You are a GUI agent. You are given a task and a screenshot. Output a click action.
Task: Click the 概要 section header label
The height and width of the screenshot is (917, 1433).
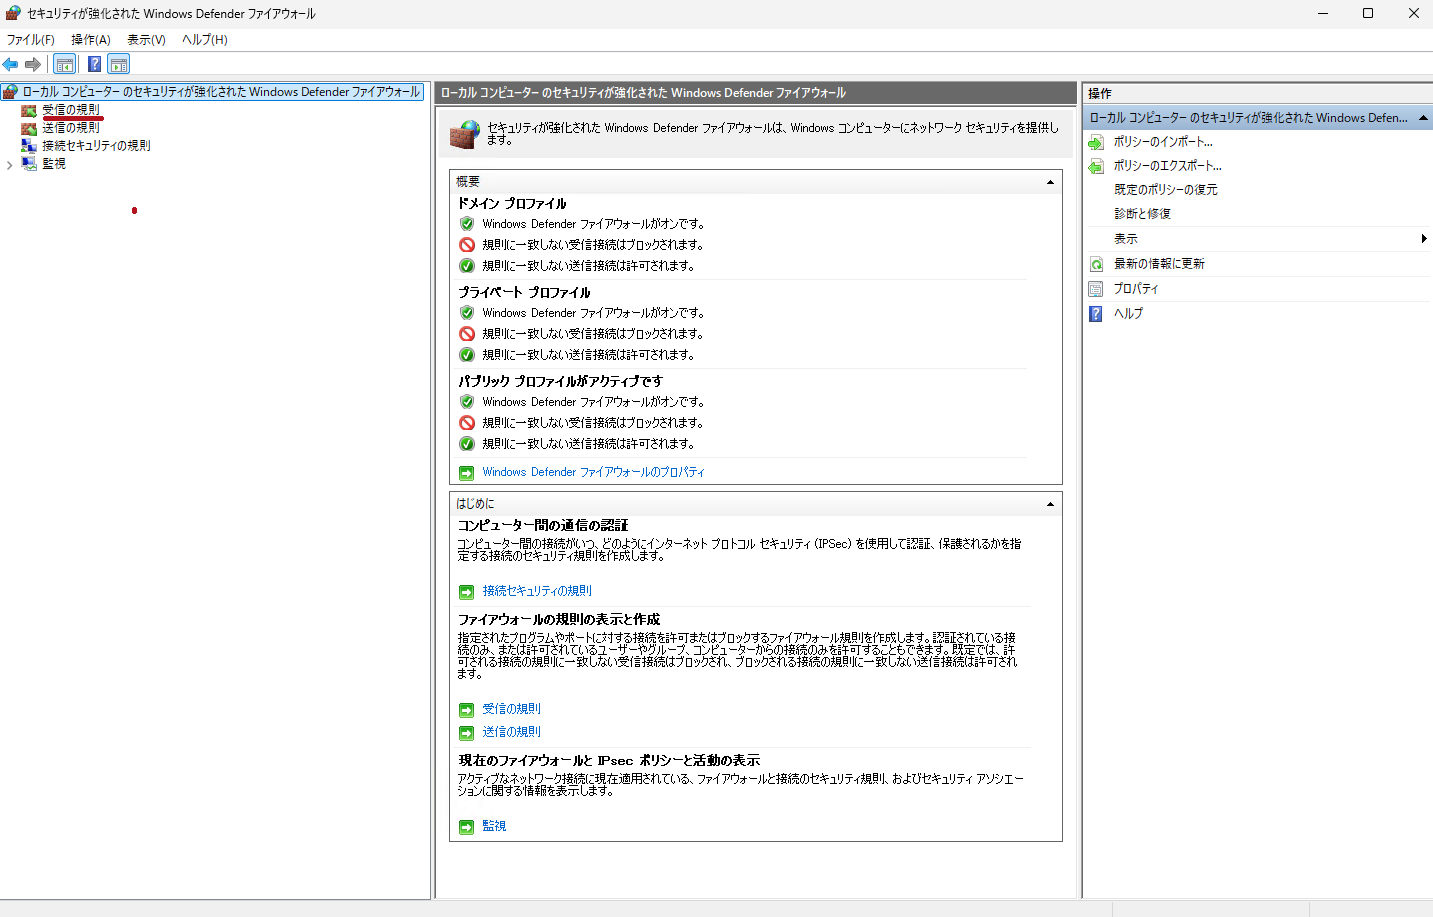(468, 182)
